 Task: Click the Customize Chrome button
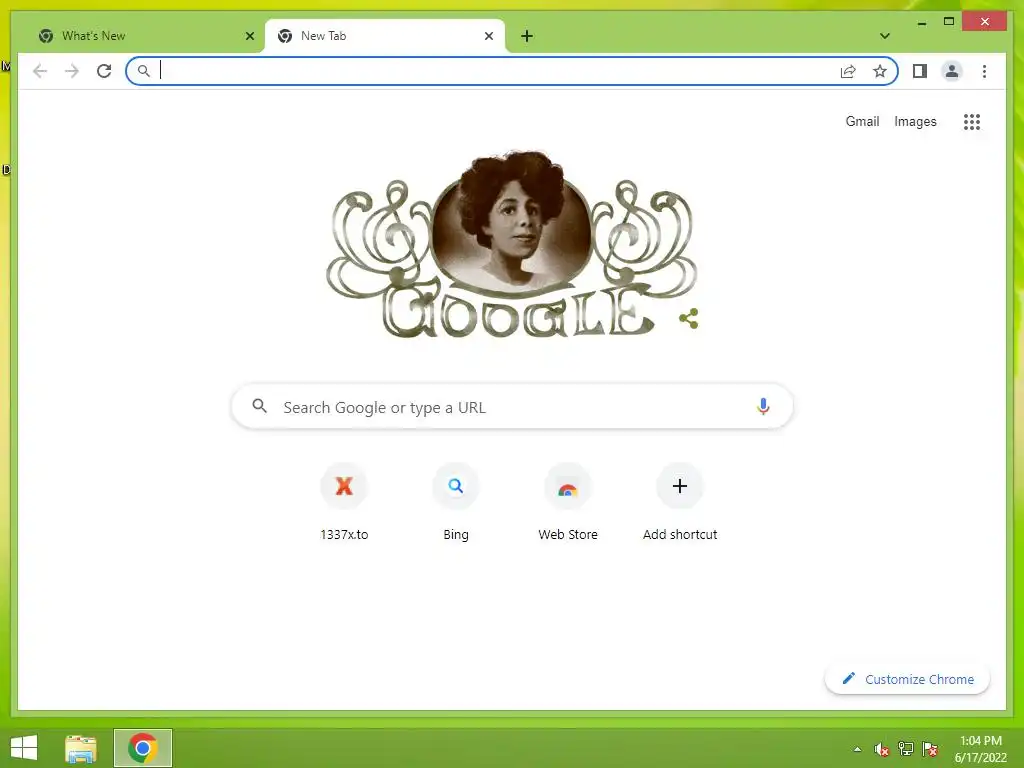(907, 679)
